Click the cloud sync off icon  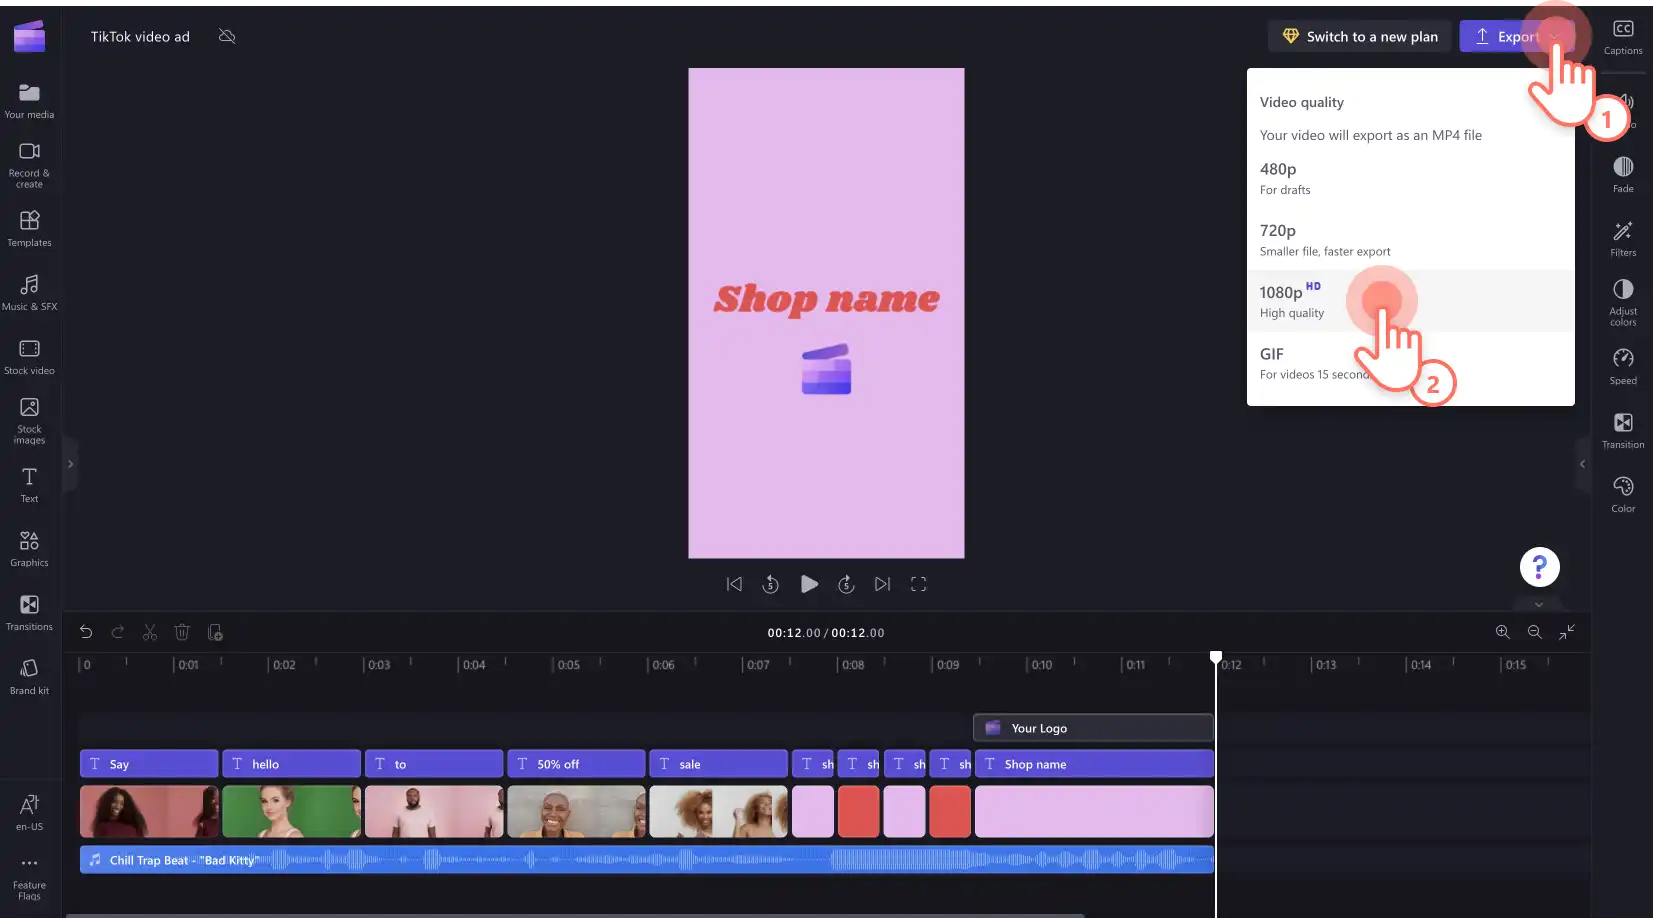(227, 36)
